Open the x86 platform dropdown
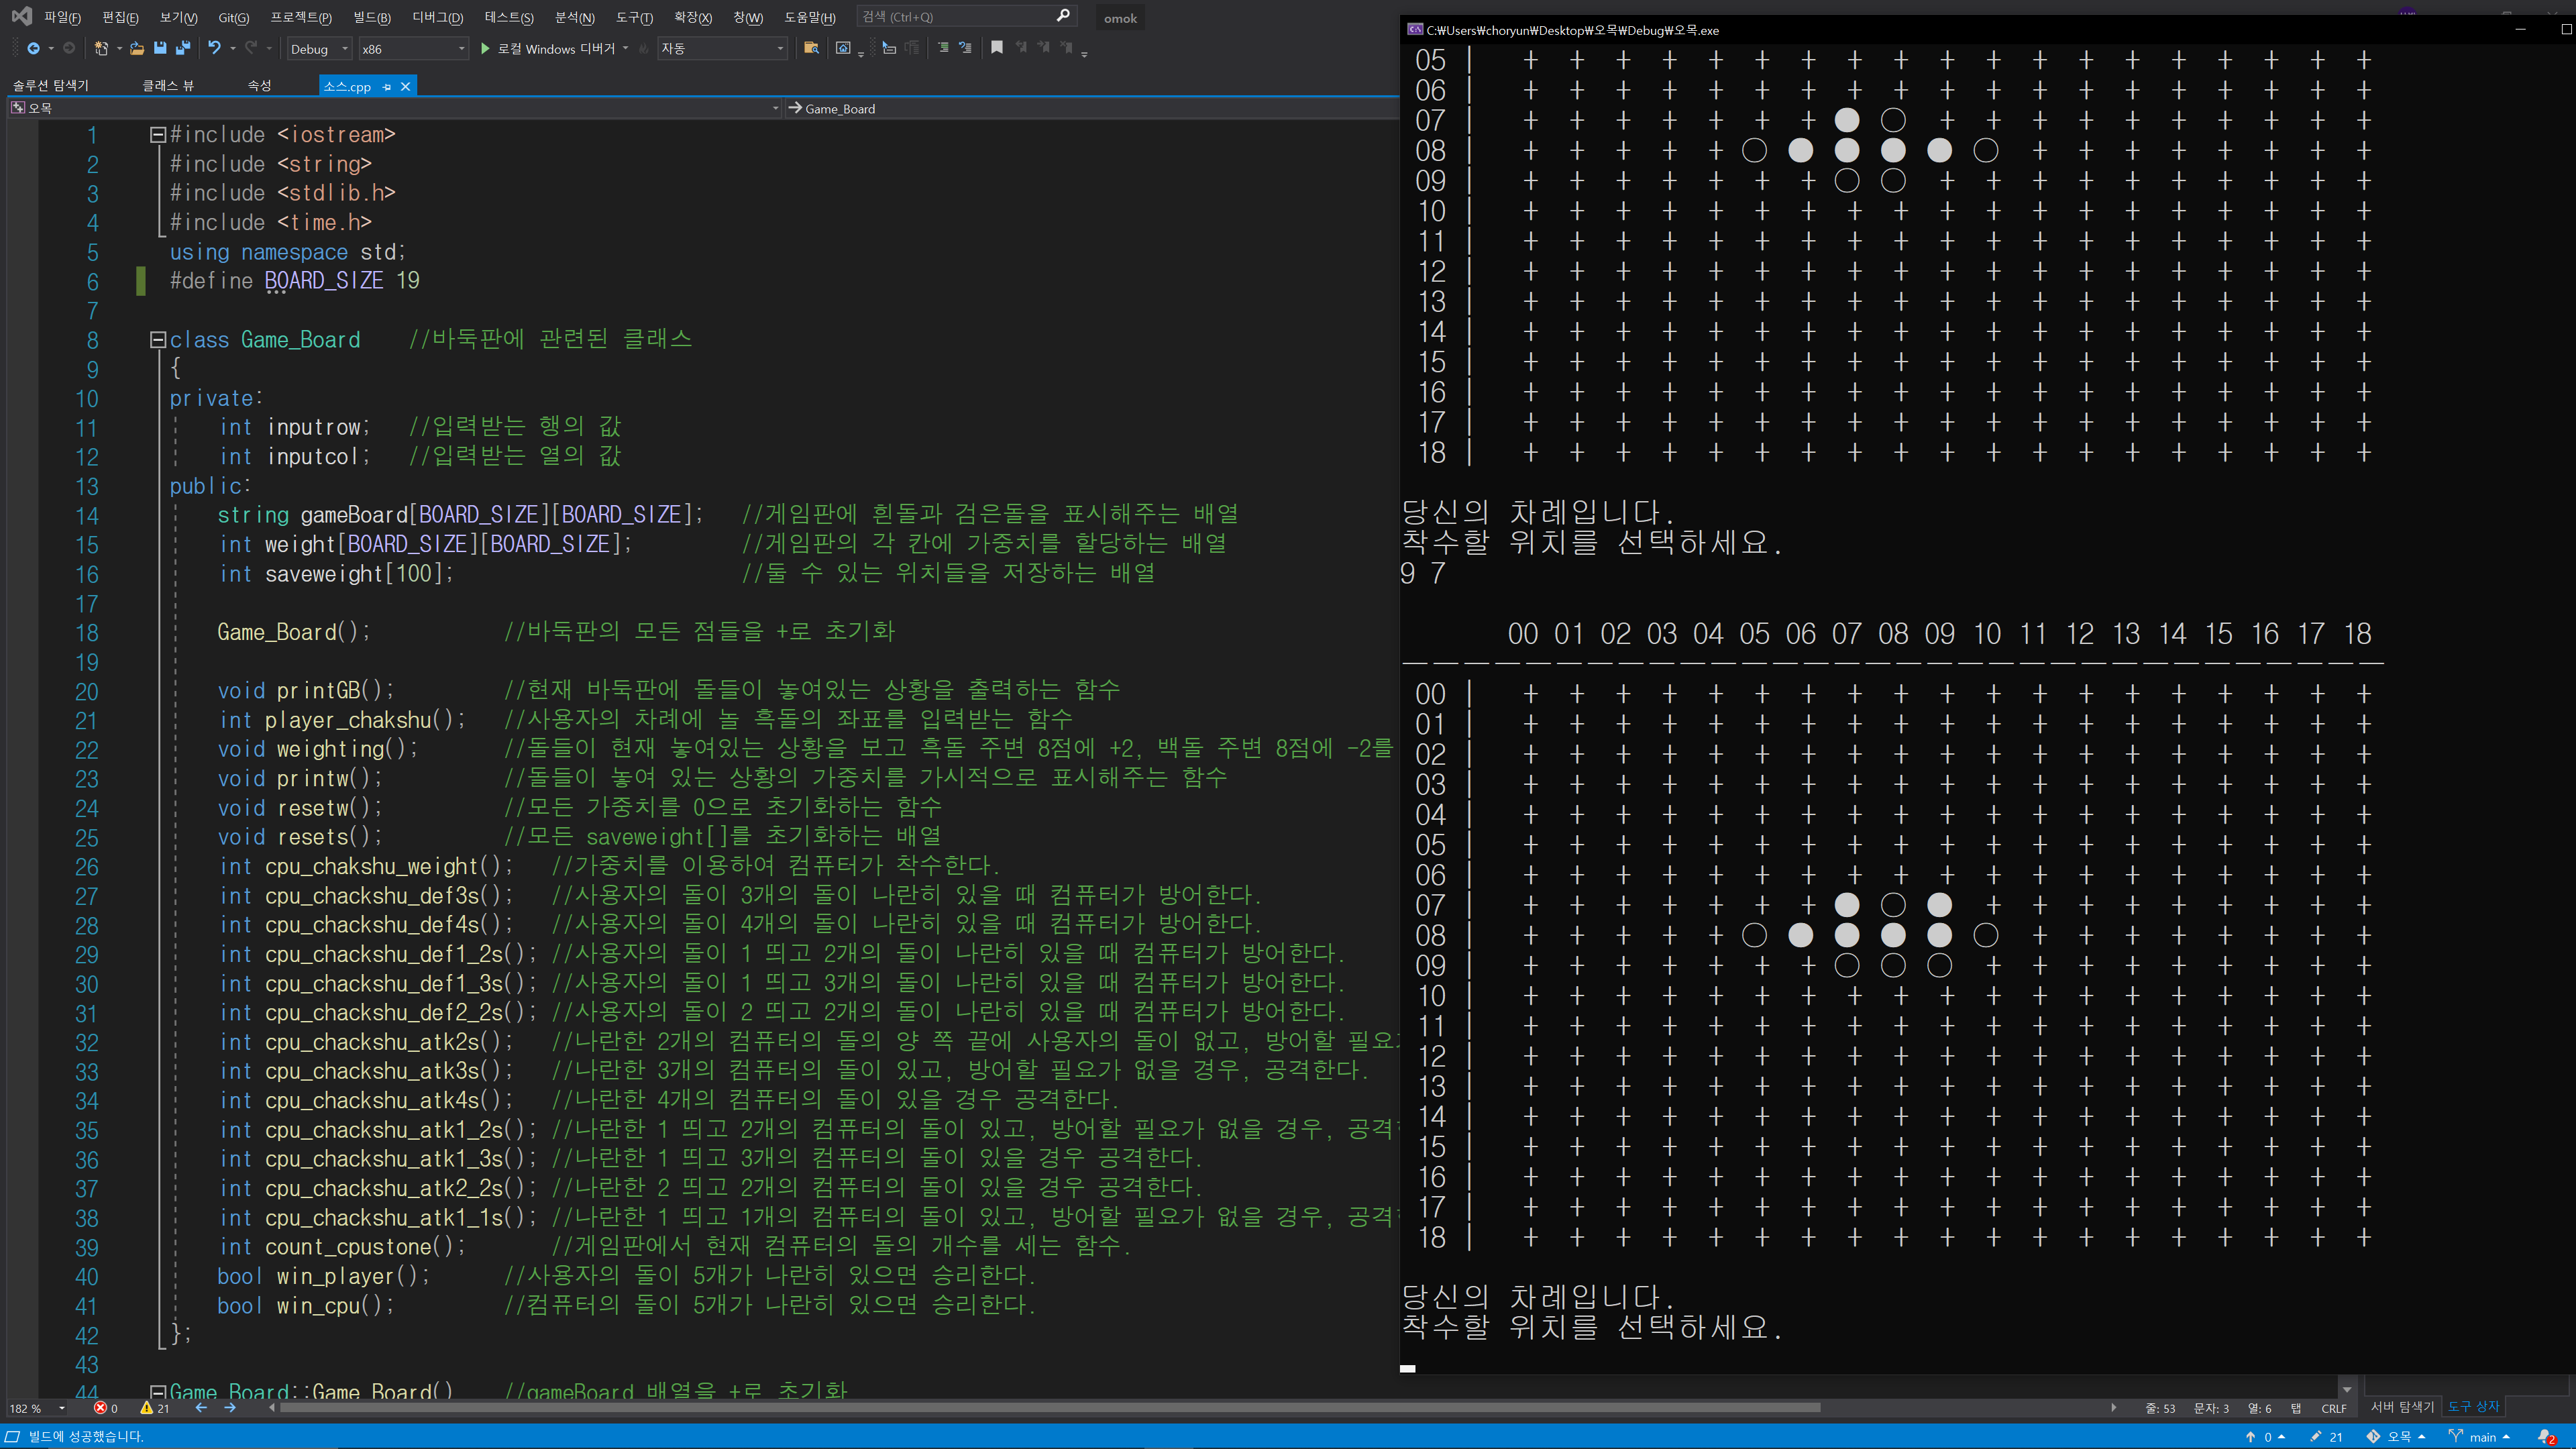Image resolution: width=2576 pixels, height=1449 pixels. [412, 48]
